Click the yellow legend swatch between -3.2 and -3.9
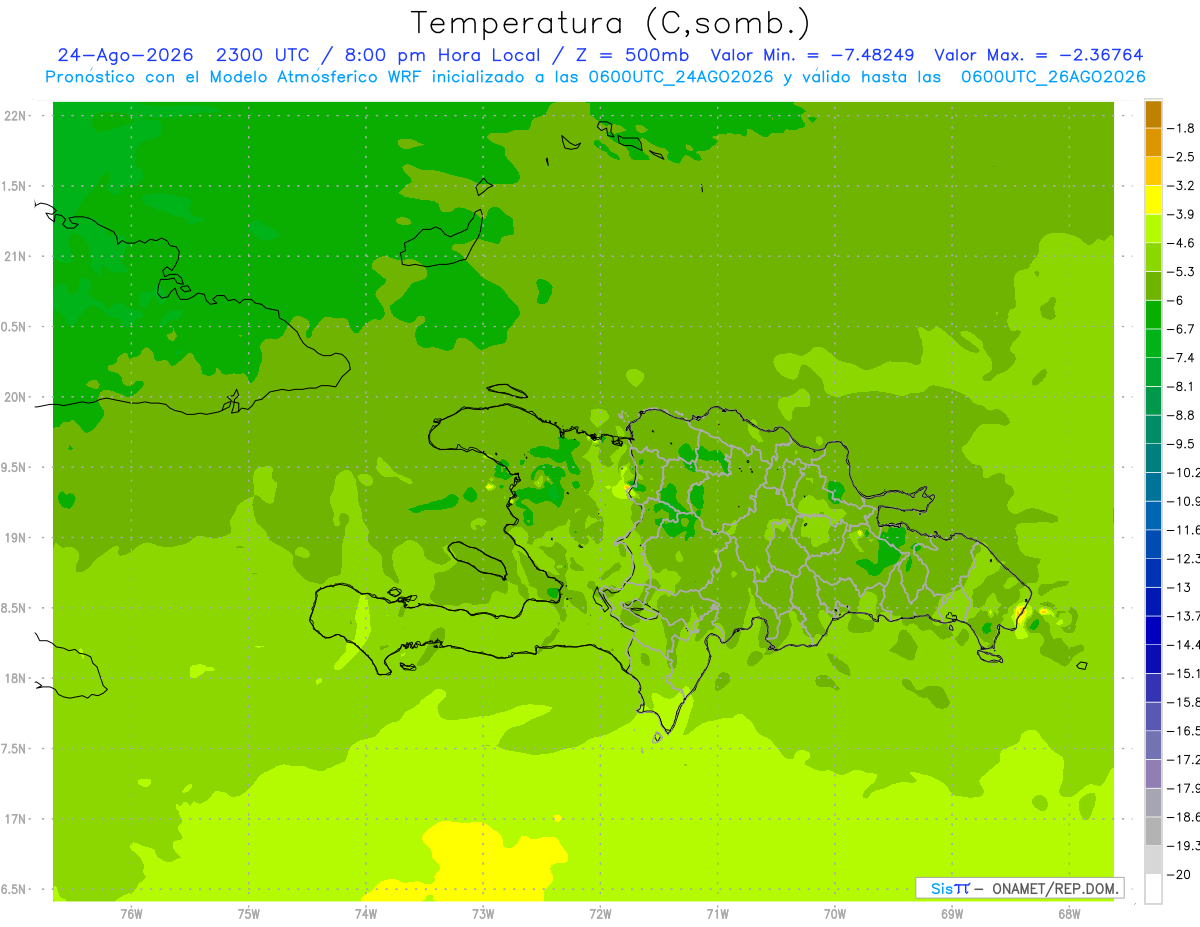The image size is (1200, 927). coord(1153,200)
